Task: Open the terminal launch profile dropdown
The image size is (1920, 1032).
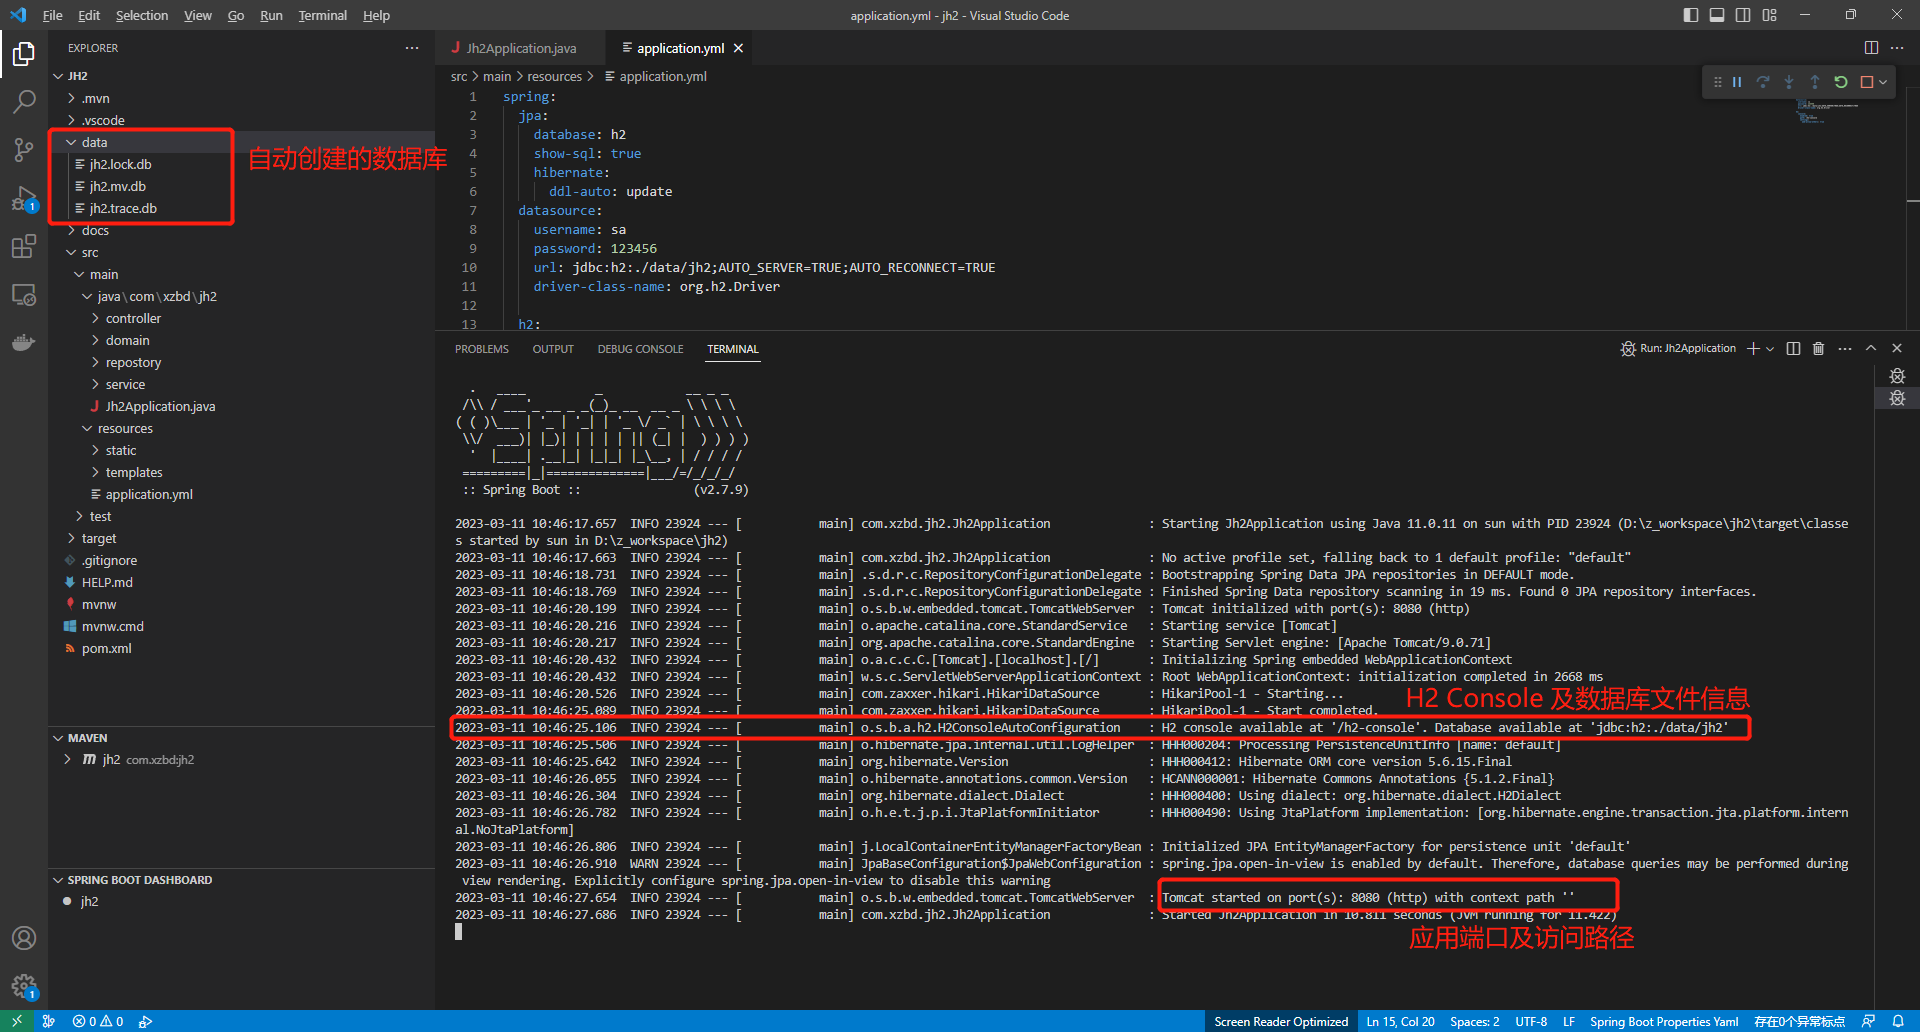Action: [1770, 348]
